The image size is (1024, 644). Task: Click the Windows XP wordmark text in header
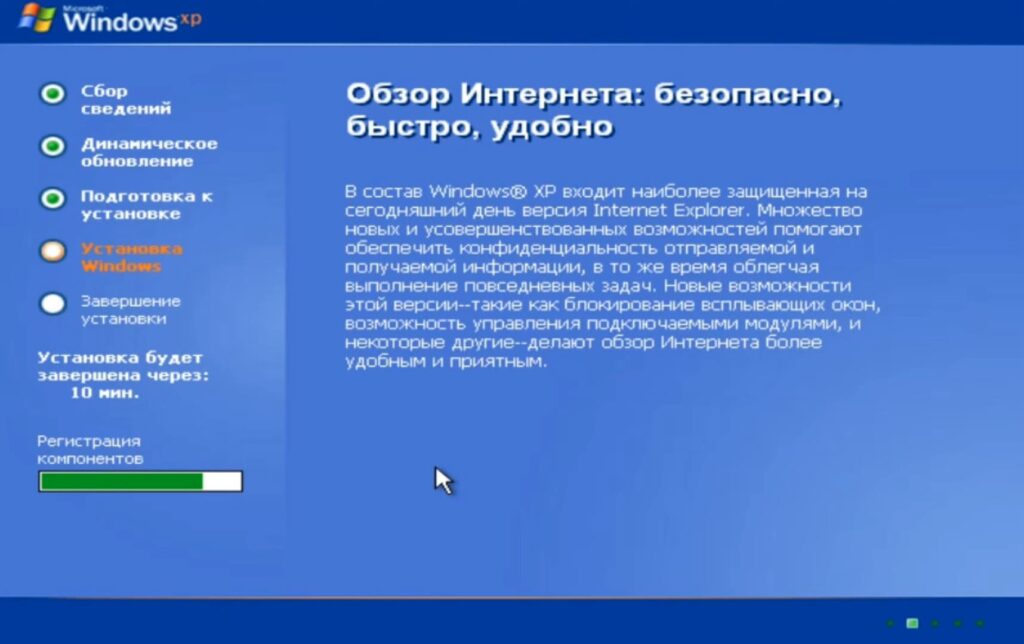tap(132, 21)
